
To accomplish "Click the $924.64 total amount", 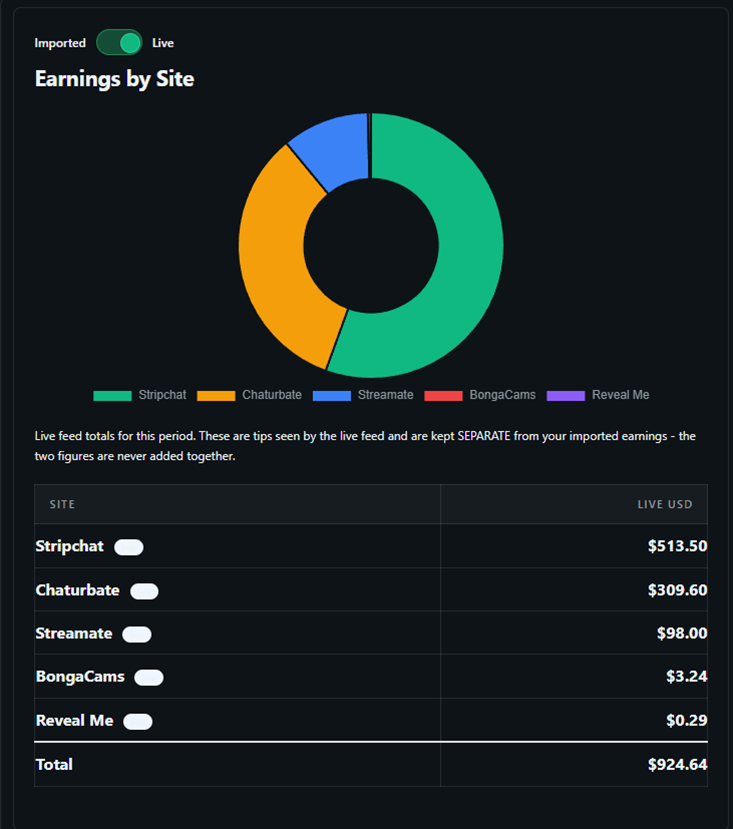I will pyautogui.click(x=677, y=764).
